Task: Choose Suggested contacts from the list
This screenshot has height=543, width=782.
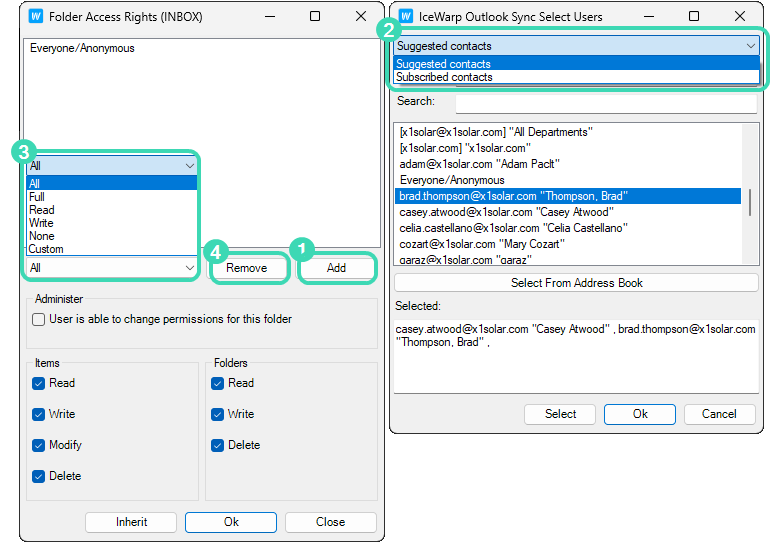Action: pos(576,64)
